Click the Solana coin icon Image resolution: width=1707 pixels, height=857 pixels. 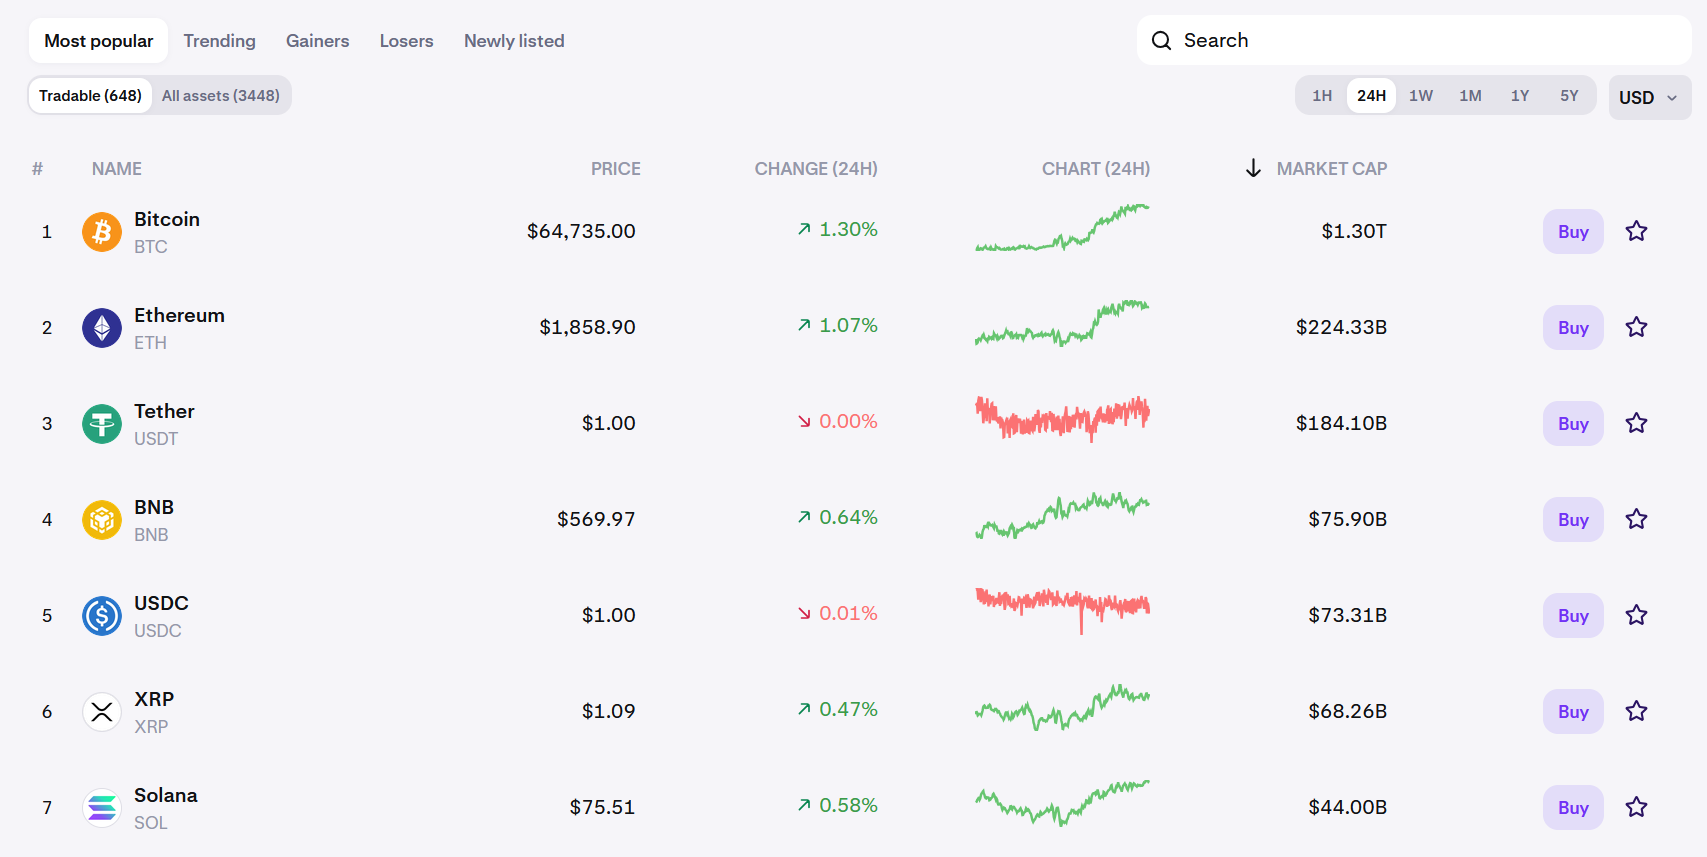[x=101, y=808]
